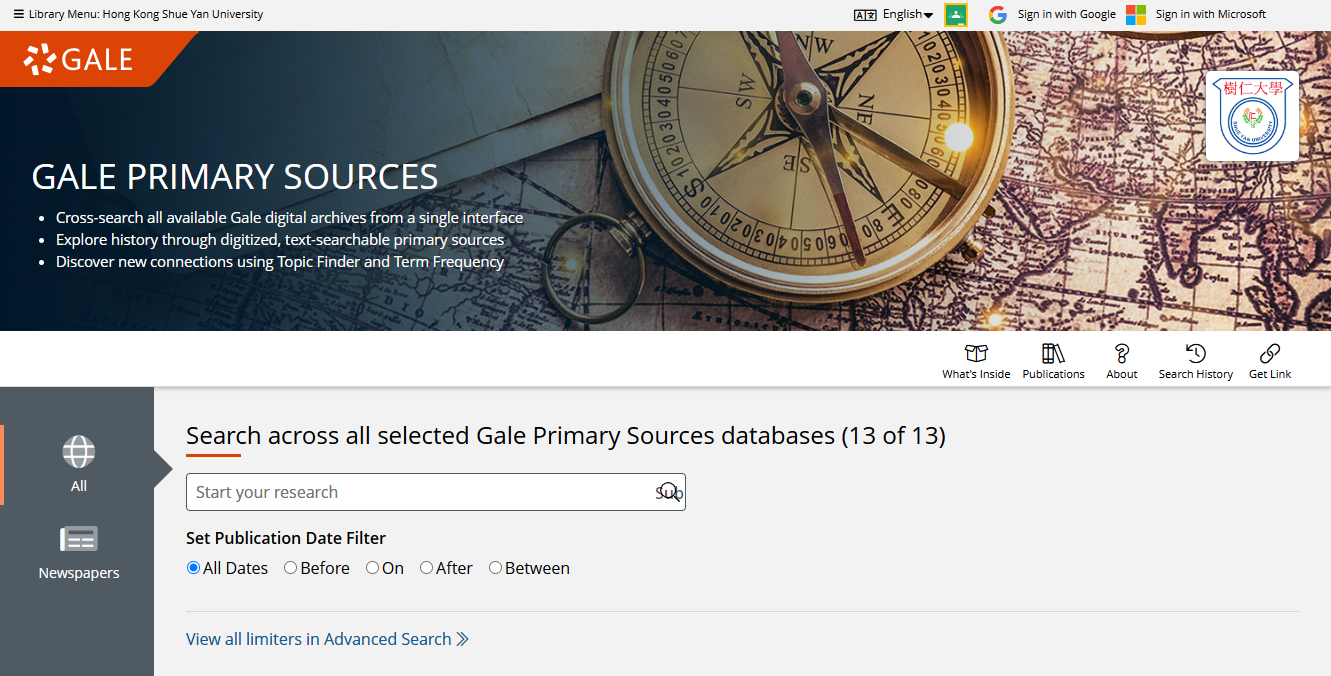This screenshot has width=1331, height=676.
Task: Open the Search History clock icon
Action: pyautogui.click(x=1195, y=354)
